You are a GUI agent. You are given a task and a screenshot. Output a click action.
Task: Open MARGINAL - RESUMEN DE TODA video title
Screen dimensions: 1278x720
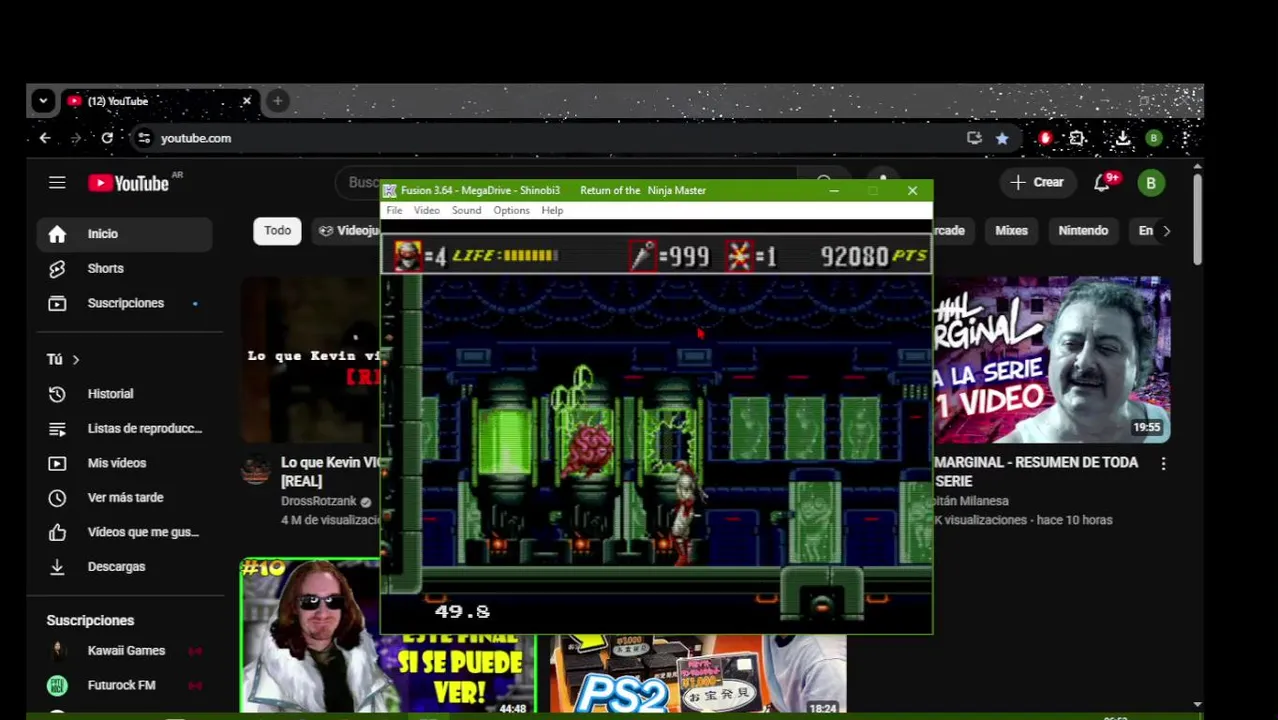(1036, 472)
